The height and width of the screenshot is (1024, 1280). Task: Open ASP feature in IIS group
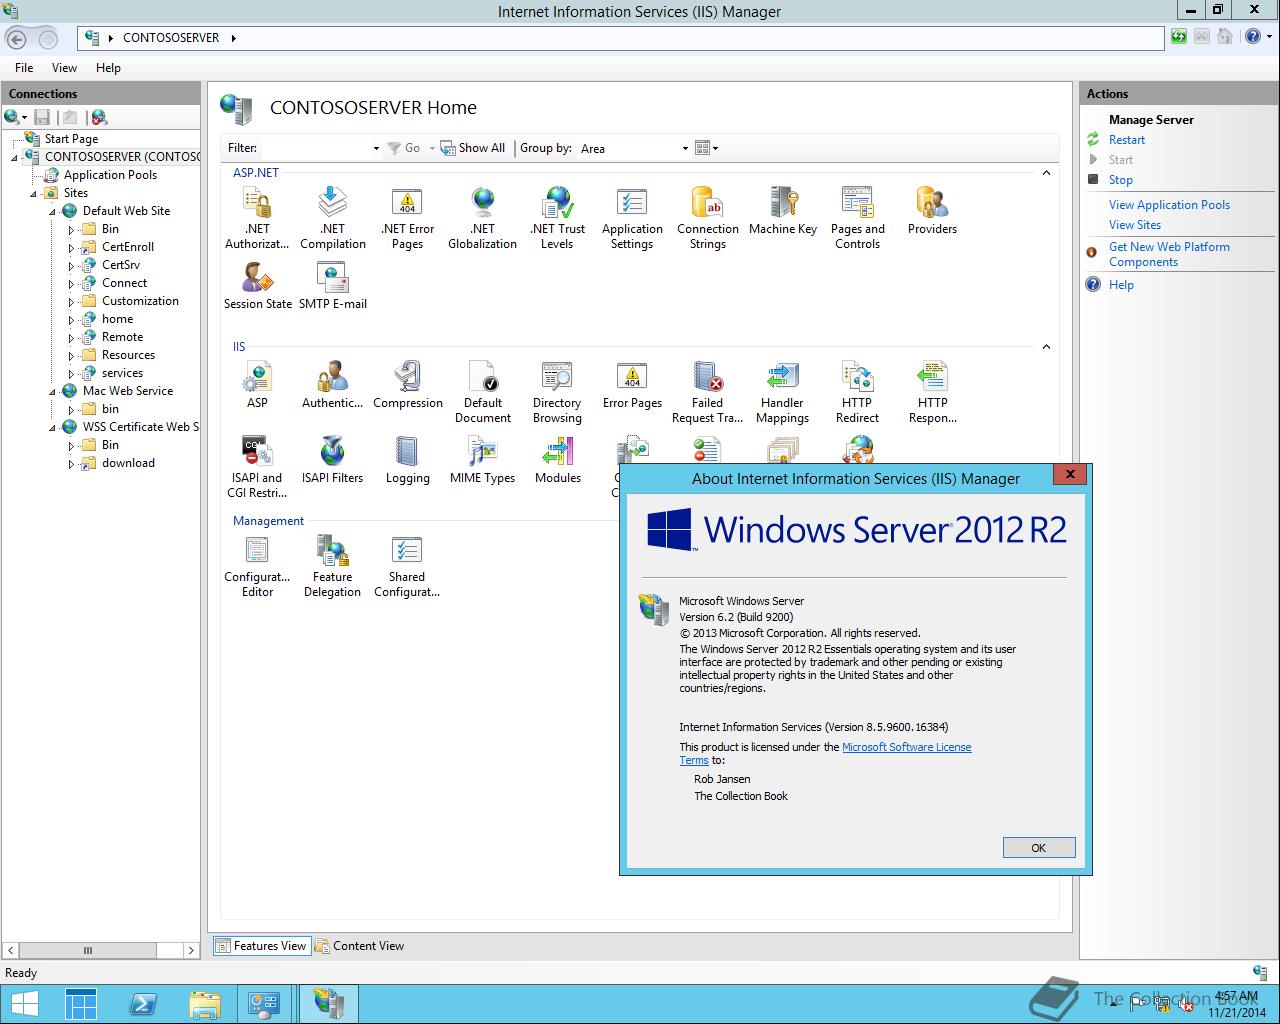click(x=257, y=385)
